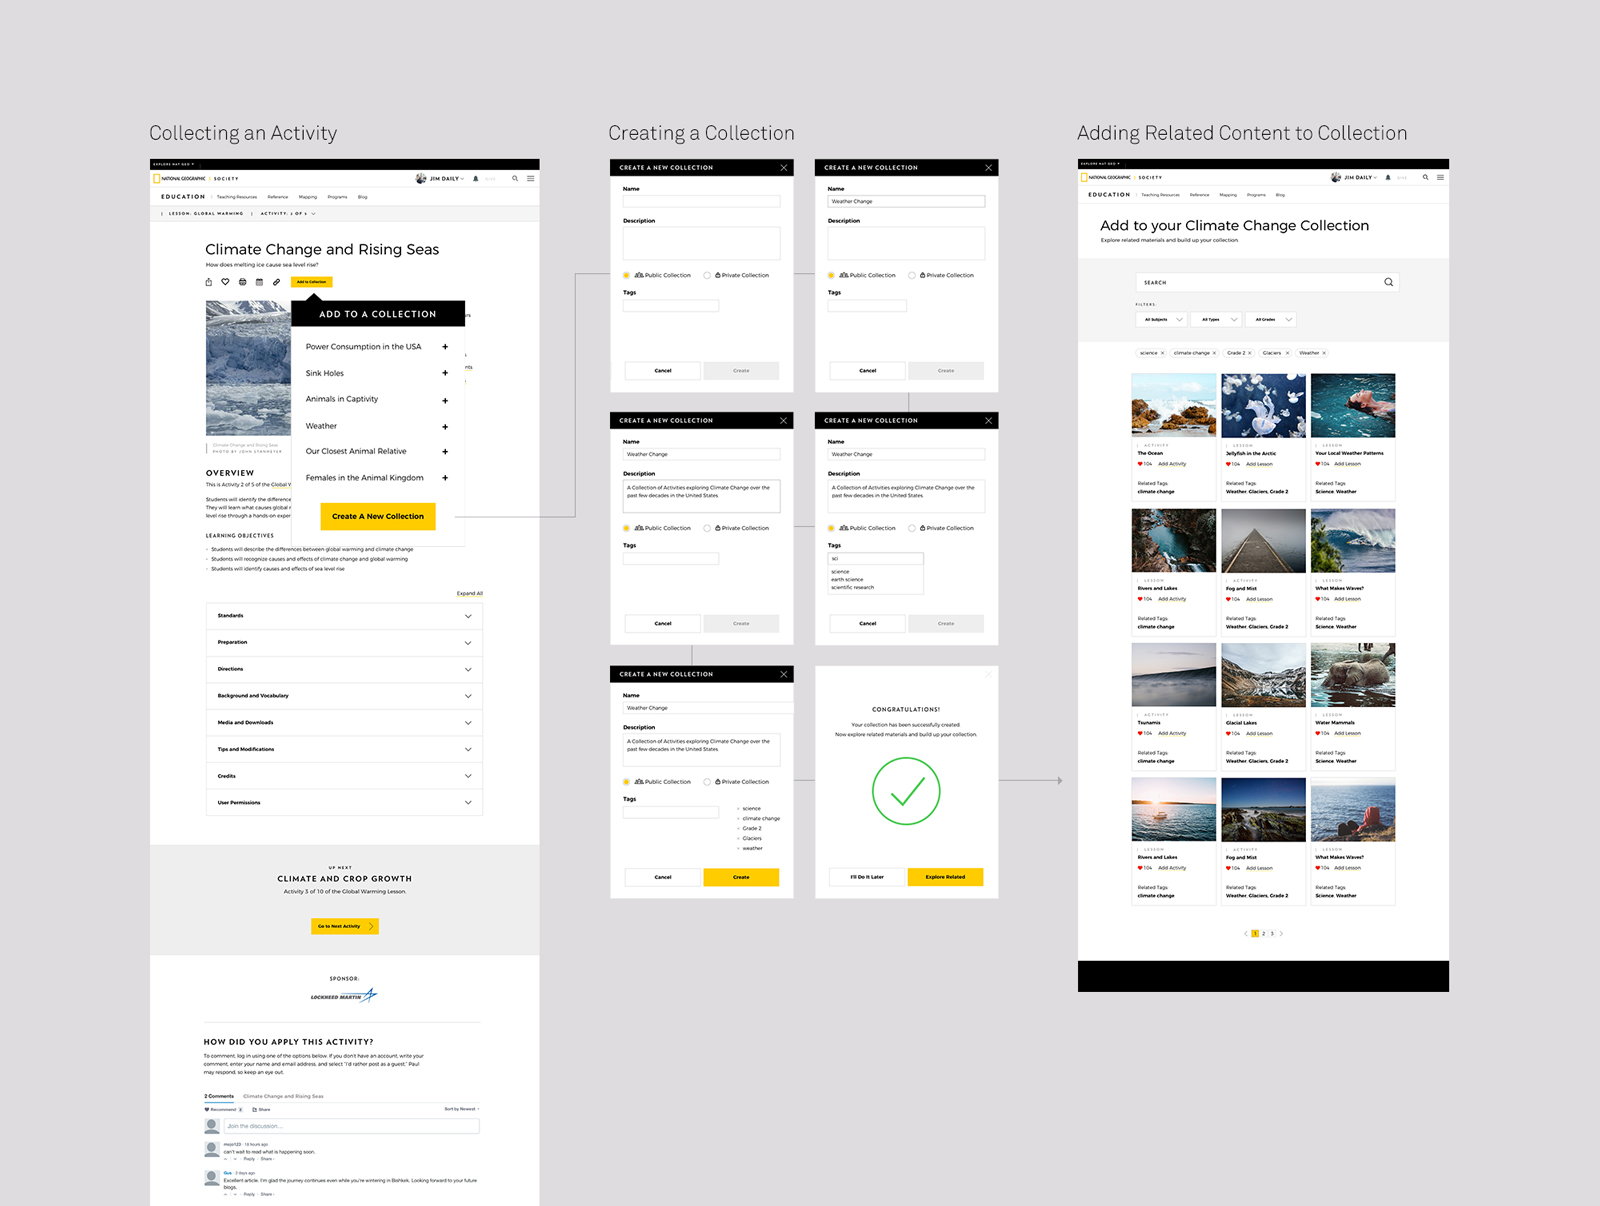This screenshot has width=1600, height=1206.
Task: Open the All Grades filter dropdown
Action: (1271, 320)
